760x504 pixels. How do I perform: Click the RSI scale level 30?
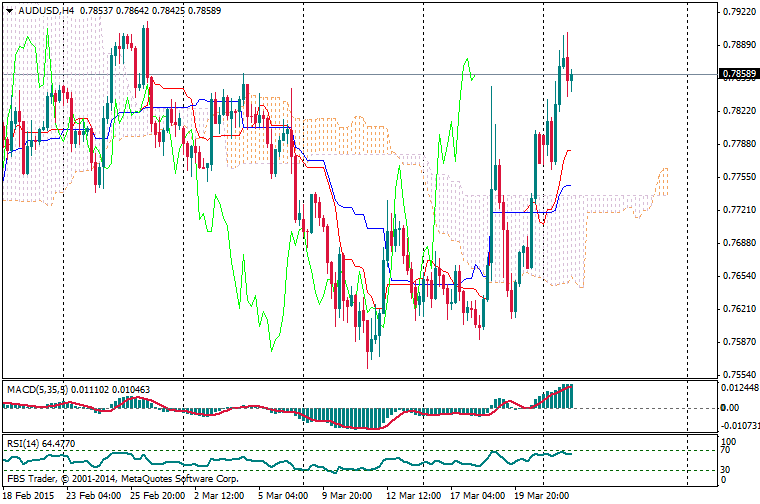click(x=725, y=469)
